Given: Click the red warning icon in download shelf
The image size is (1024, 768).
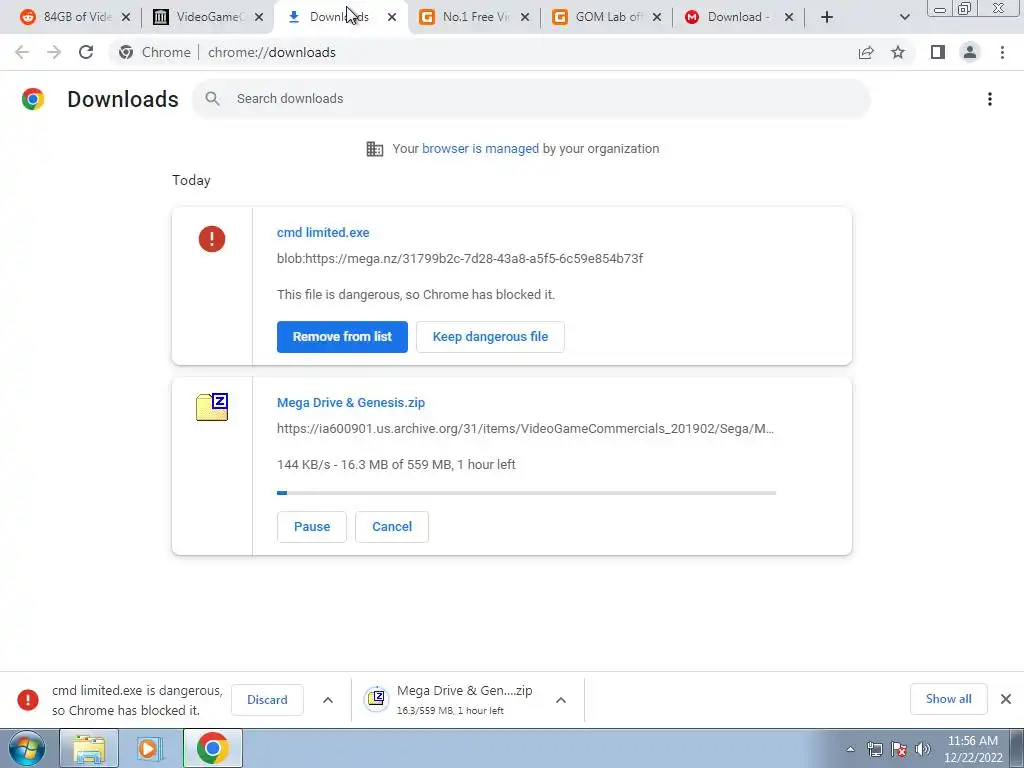Looking at the screenshot, I should click(27, 699).
